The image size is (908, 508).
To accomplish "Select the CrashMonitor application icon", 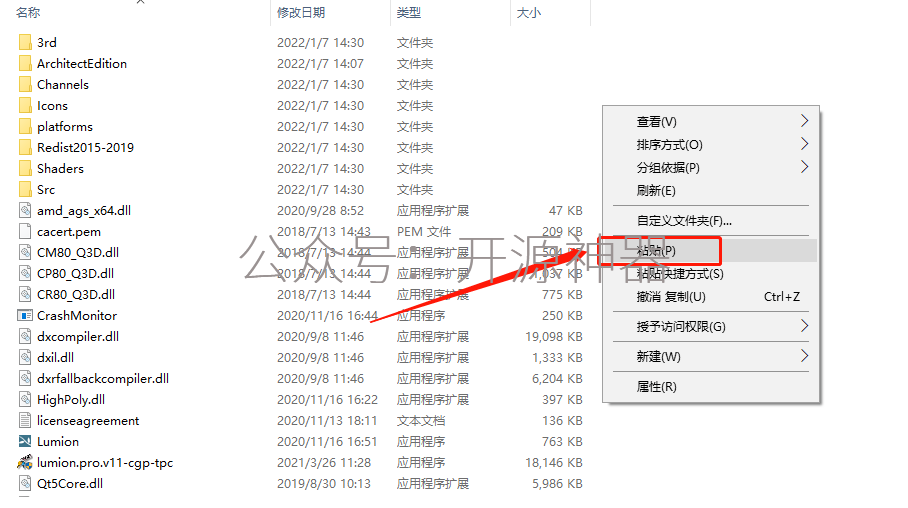I will pos(25,316).
